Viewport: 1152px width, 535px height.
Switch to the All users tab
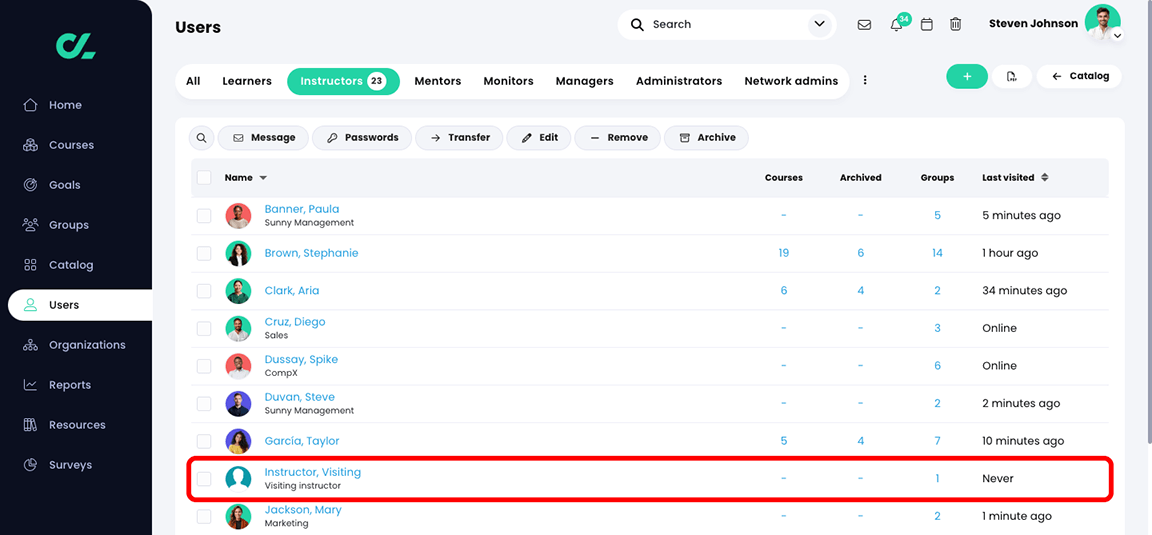[193, 81]
